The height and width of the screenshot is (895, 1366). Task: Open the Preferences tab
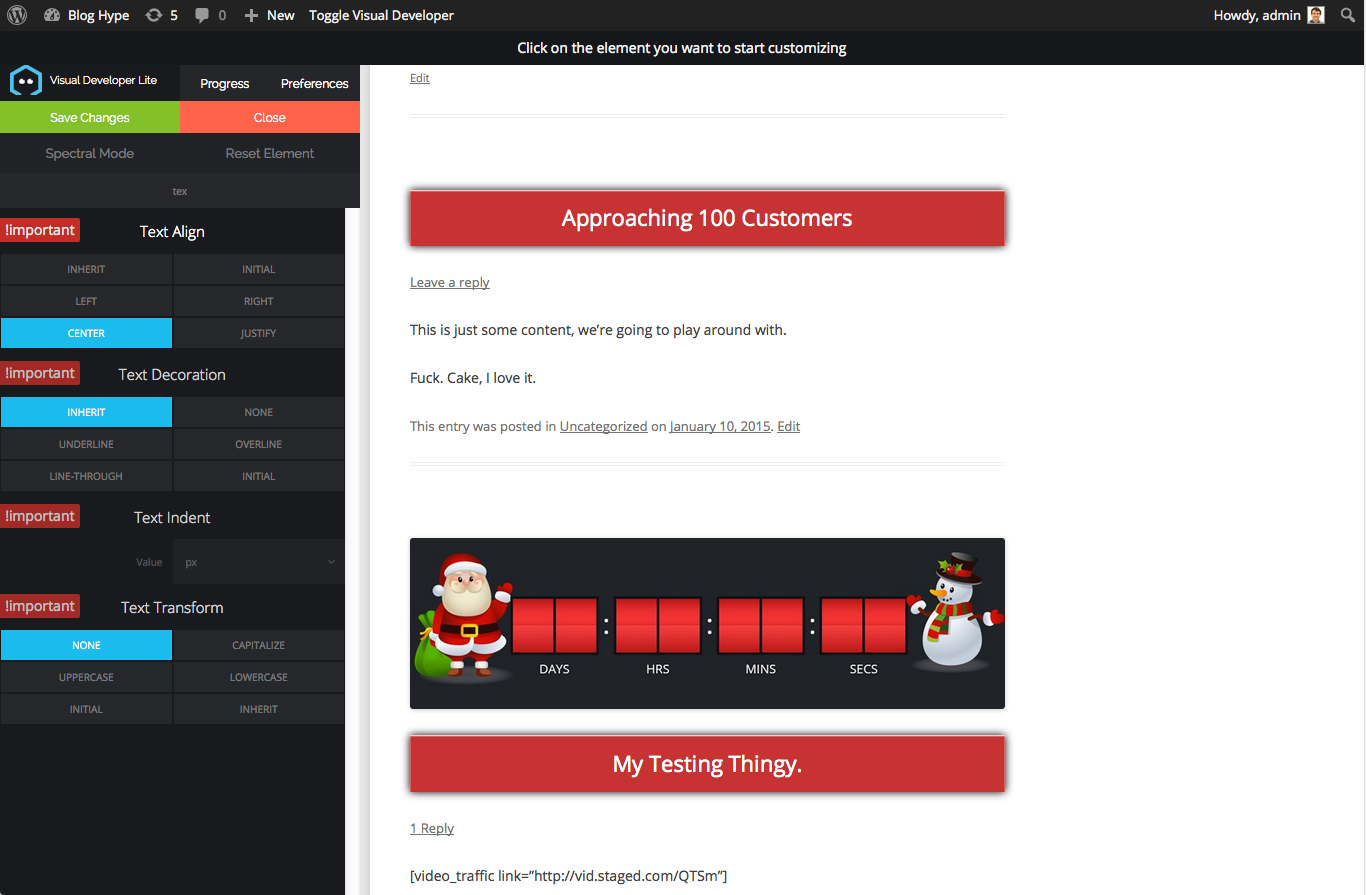pyautogui.click(x=314, y=83)
